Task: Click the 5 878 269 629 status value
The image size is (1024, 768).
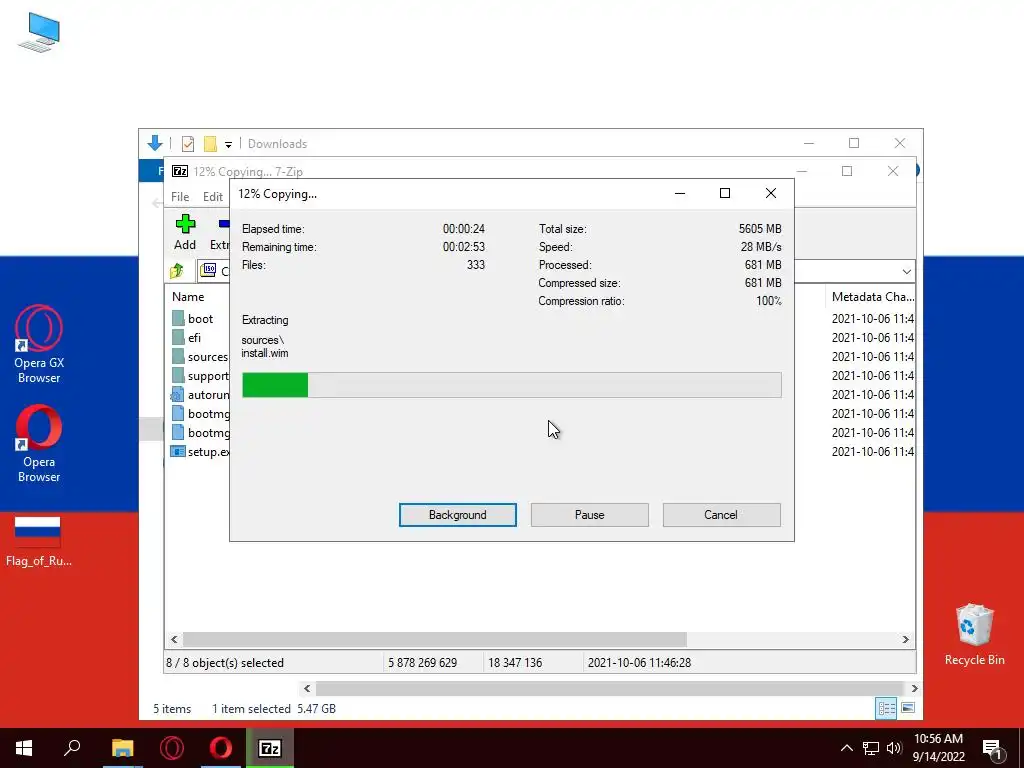Action: pos(423,662)
